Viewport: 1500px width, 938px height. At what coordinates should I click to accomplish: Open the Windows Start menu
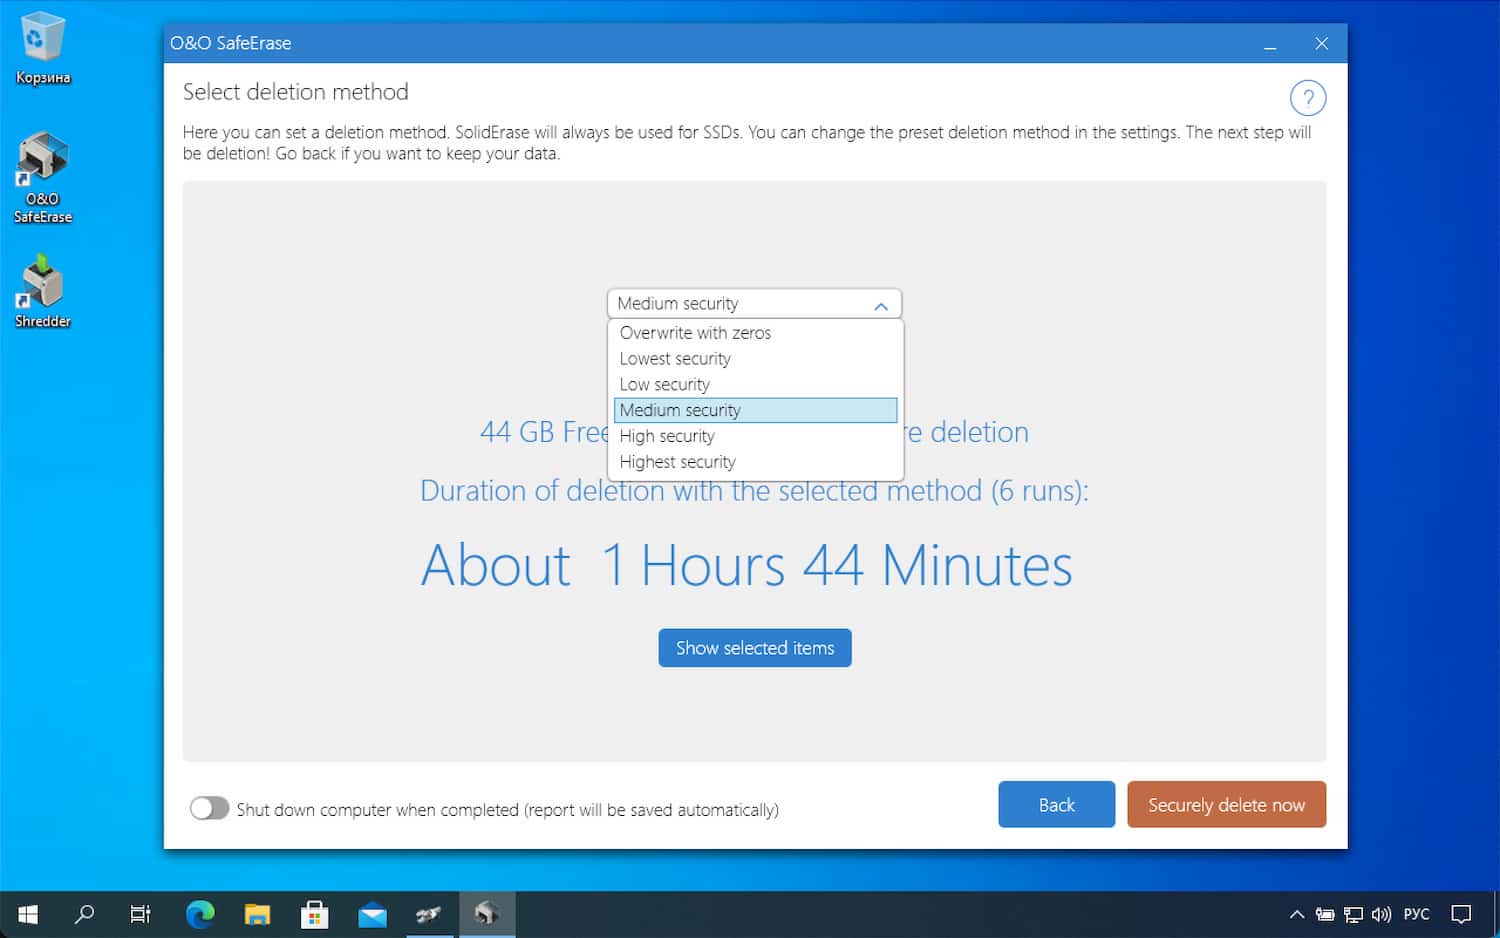click(x=28, y=914)
